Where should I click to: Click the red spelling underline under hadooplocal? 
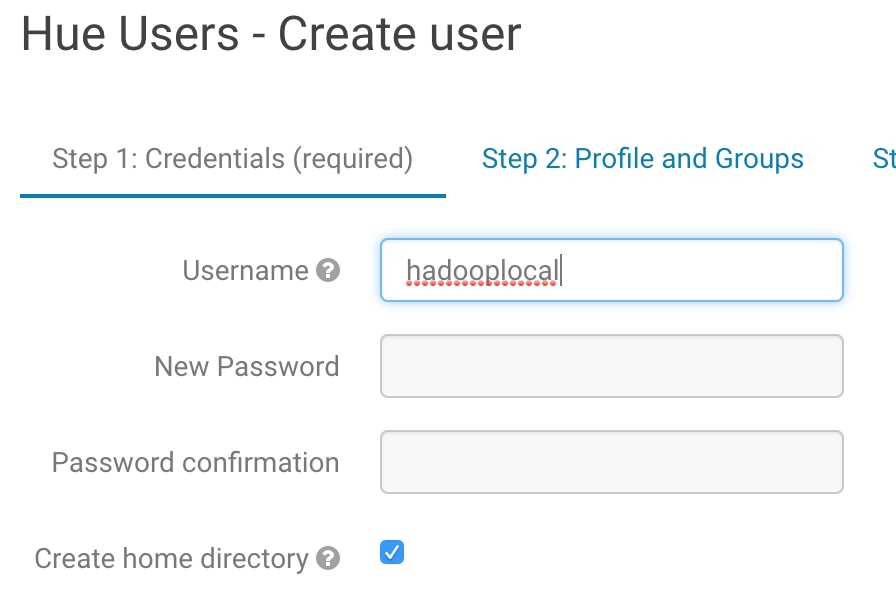[482, 285]
